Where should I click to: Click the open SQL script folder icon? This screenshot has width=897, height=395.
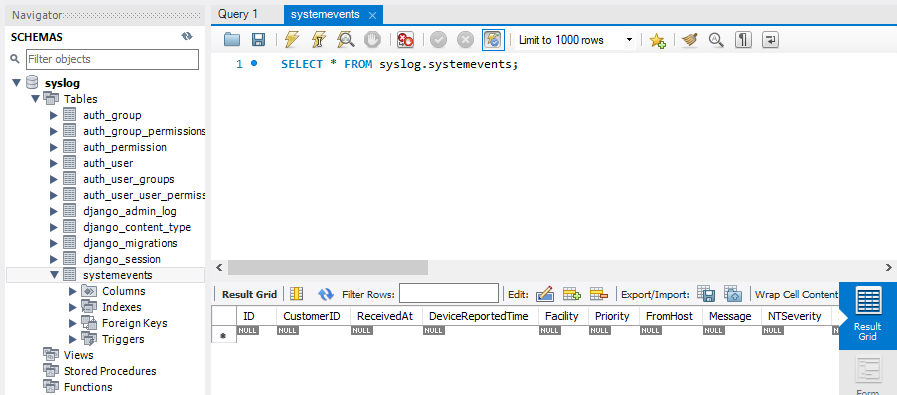pyautogui.click(x=232, y=40)
